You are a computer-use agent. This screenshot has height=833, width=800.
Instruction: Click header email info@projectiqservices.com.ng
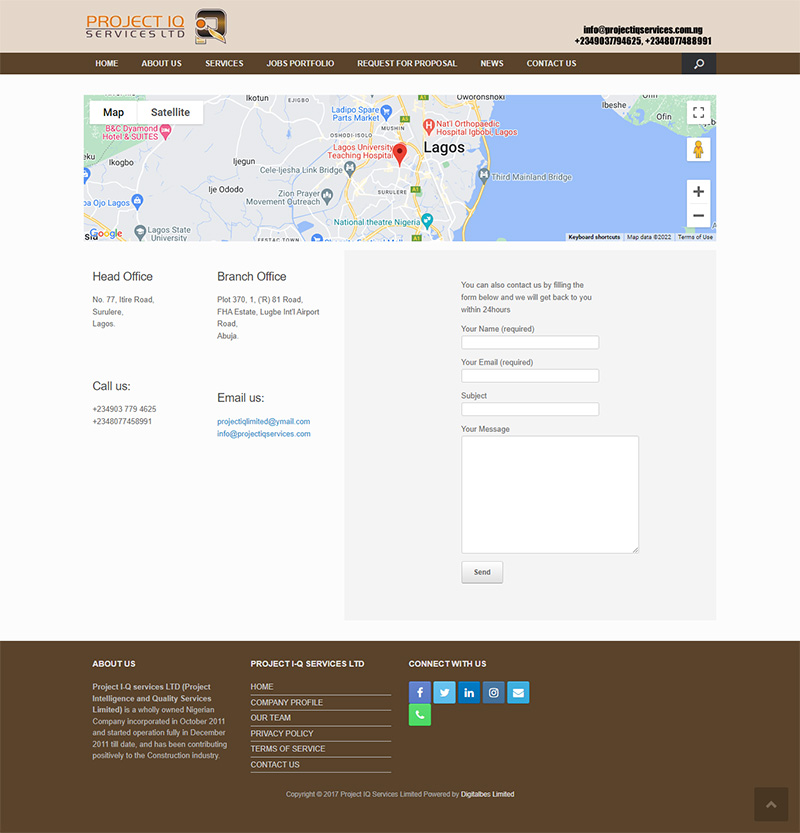pos(643,30)
